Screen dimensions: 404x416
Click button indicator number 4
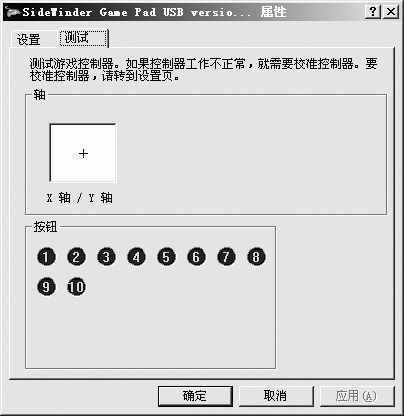click(136, 257)
